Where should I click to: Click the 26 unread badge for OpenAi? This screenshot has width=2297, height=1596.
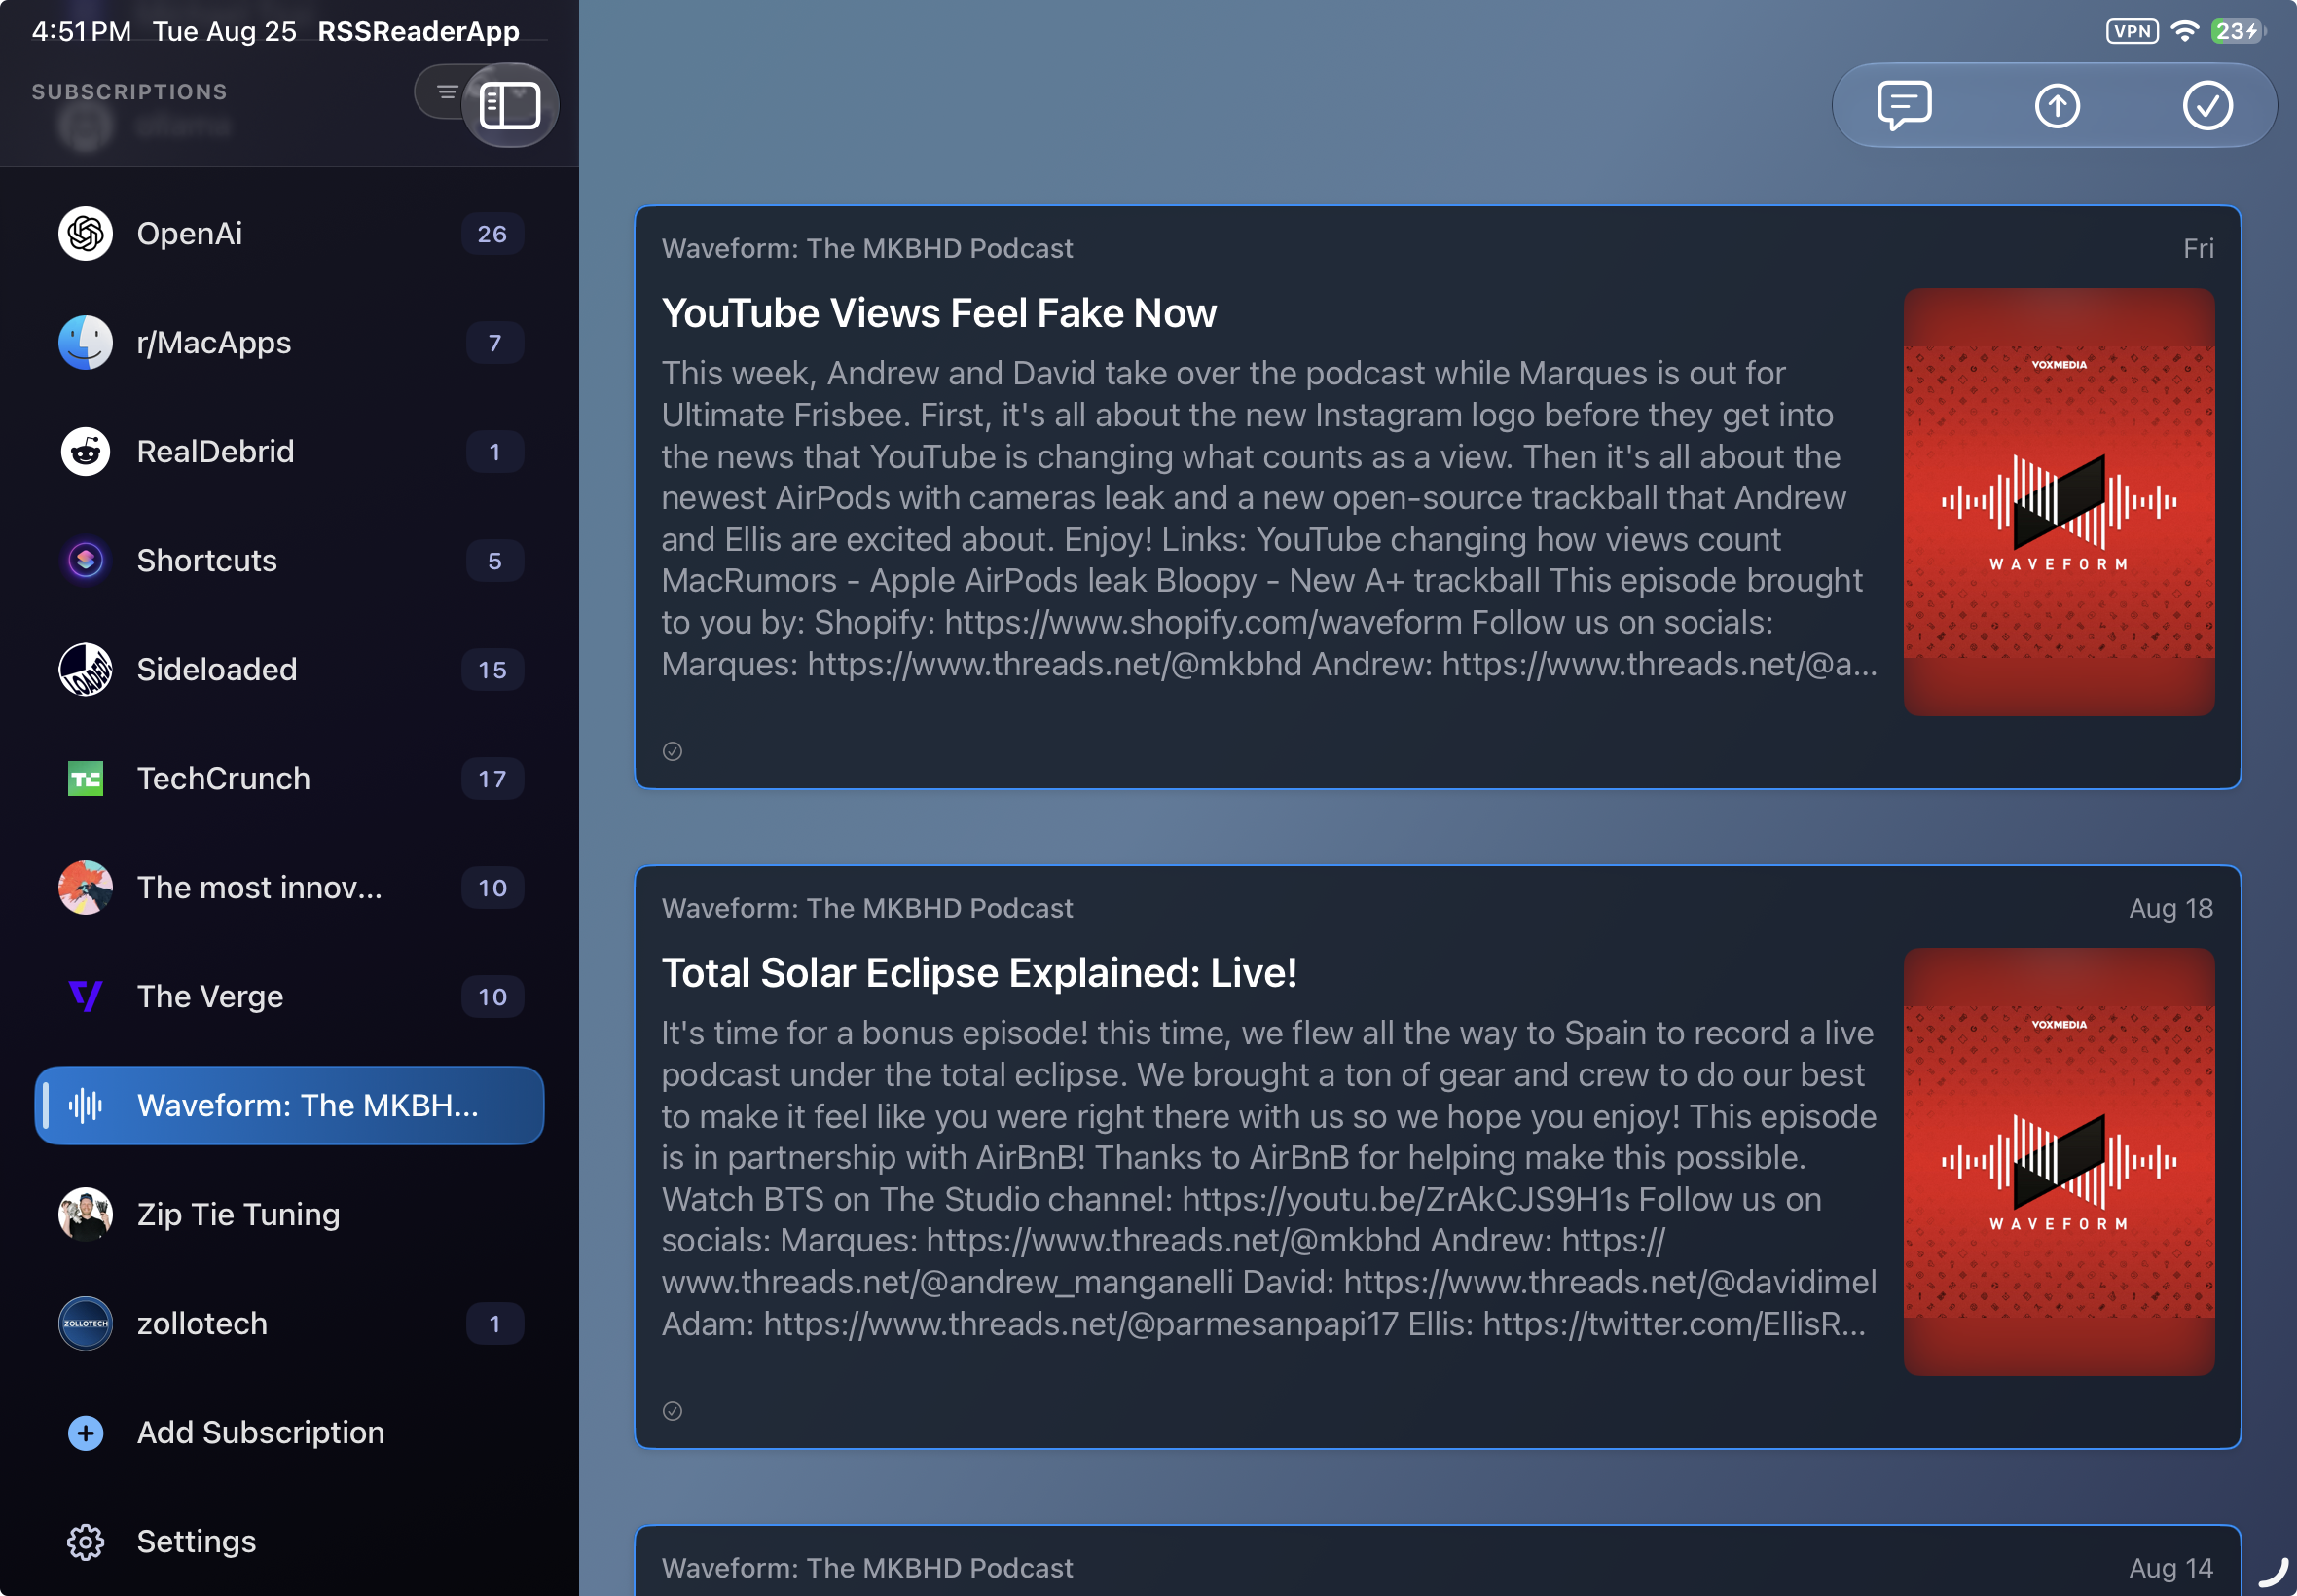tap(492, 234)
